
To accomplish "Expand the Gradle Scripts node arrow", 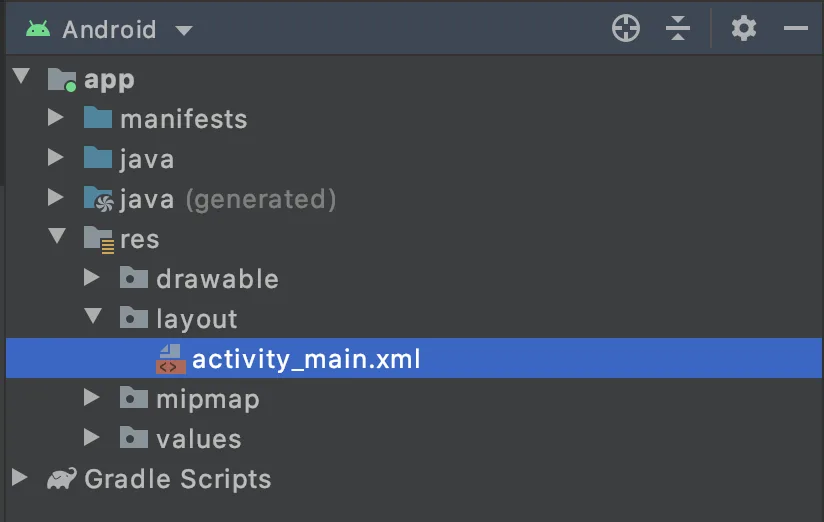I will 19,477.
